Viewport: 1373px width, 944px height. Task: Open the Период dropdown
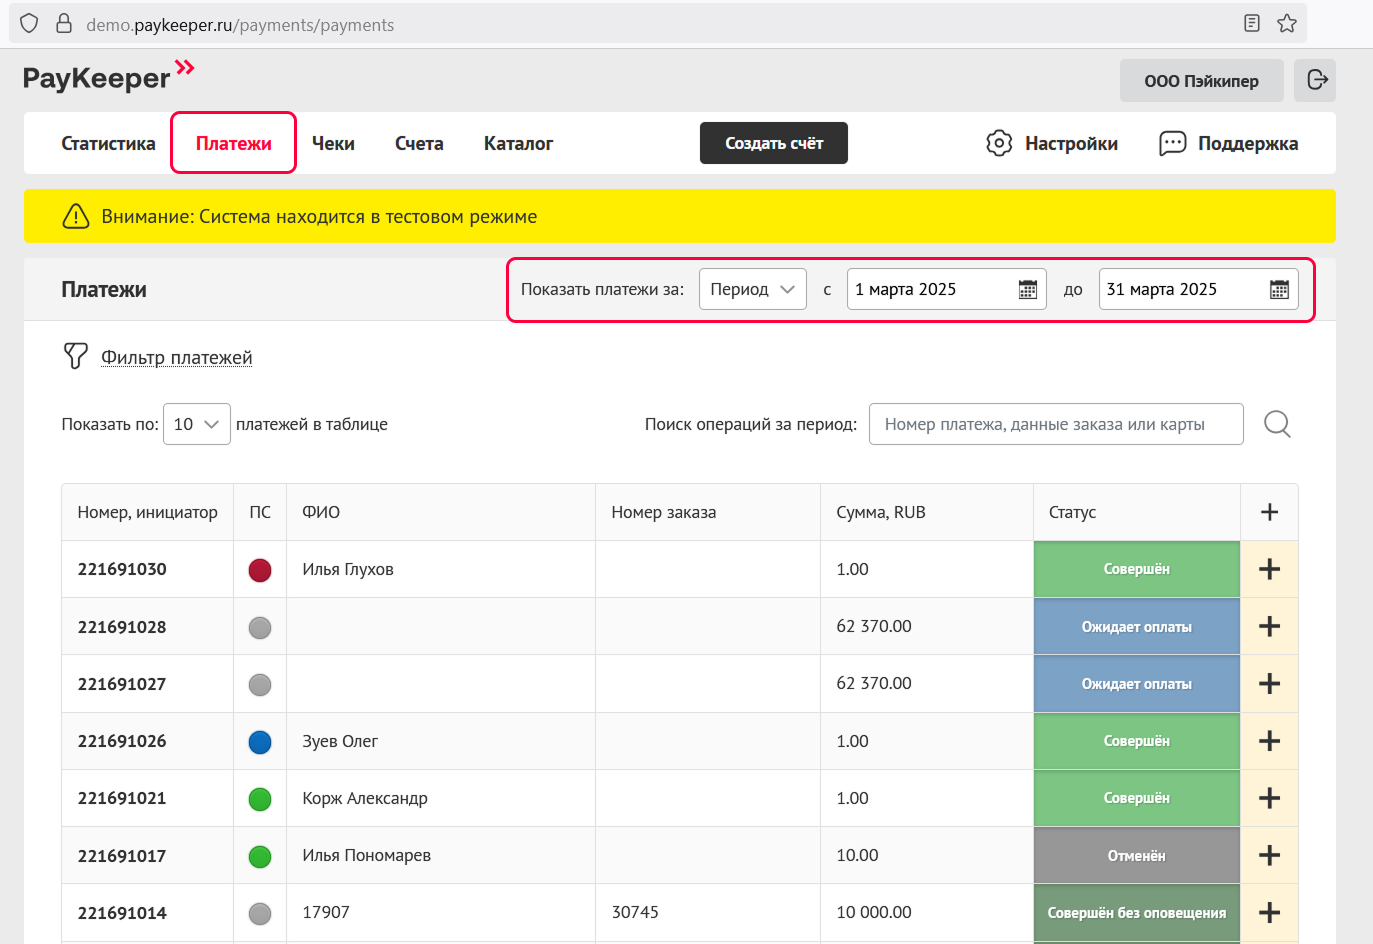(x=753, y=289)
